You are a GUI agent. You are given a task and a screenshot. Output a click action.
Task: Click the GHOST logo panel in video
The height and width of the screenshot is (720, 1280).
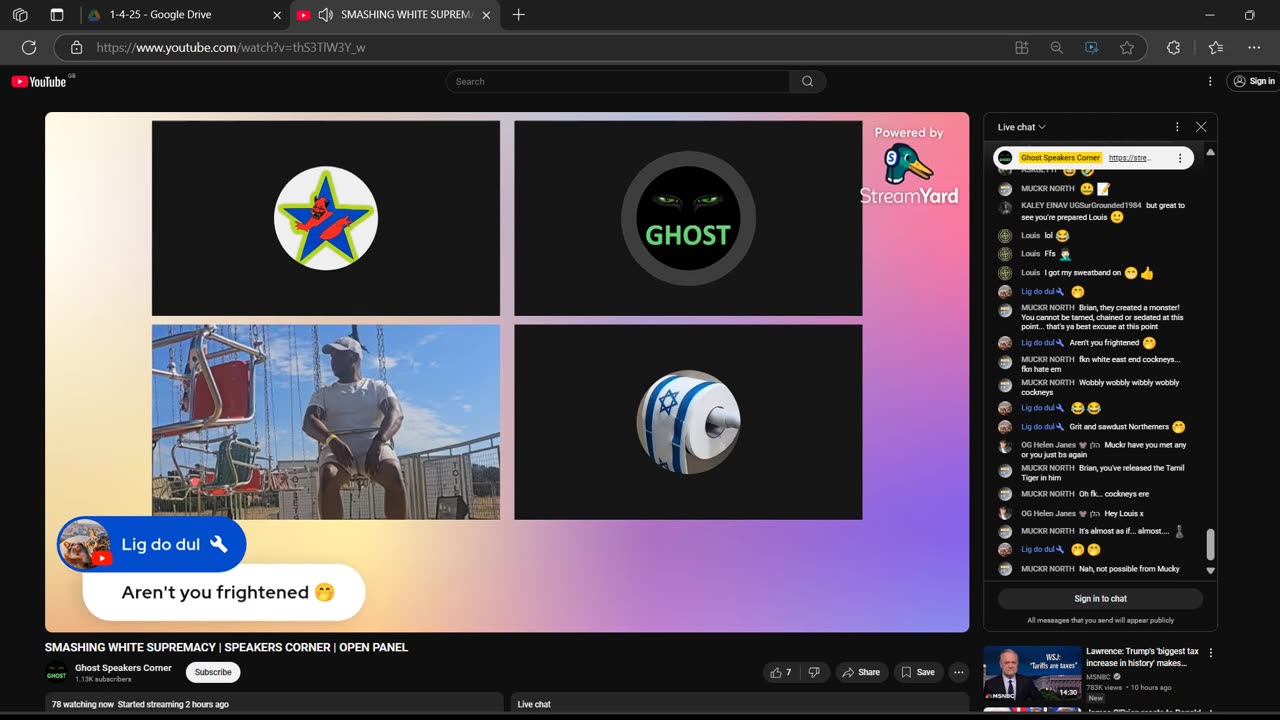click(688, 218)
